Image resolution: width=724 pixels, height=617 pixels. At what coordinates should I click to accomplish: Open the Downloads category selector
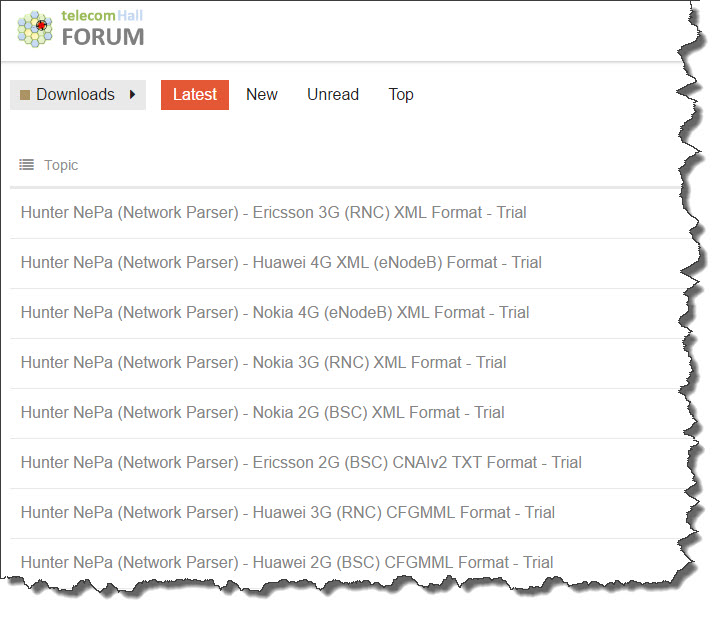click(78, 95)
